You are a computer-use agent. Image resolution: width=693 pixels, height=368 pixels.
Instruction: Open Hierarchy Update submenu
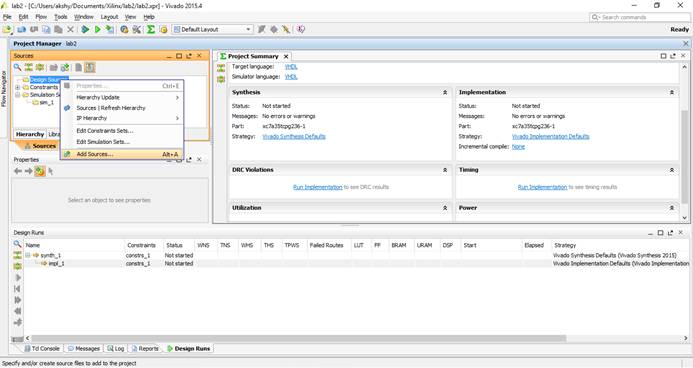(x=122, y=97)
